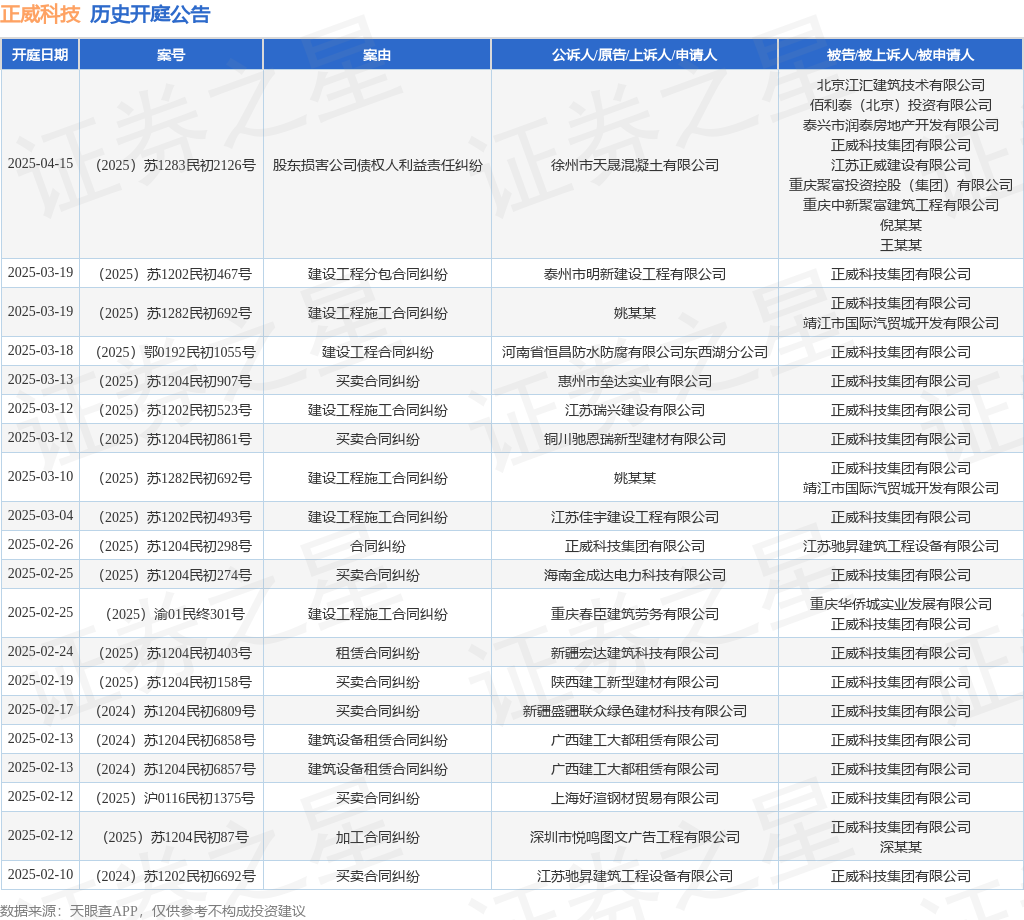Click defendant 重庆华侨城实业发展有限公司

(901, 604)
